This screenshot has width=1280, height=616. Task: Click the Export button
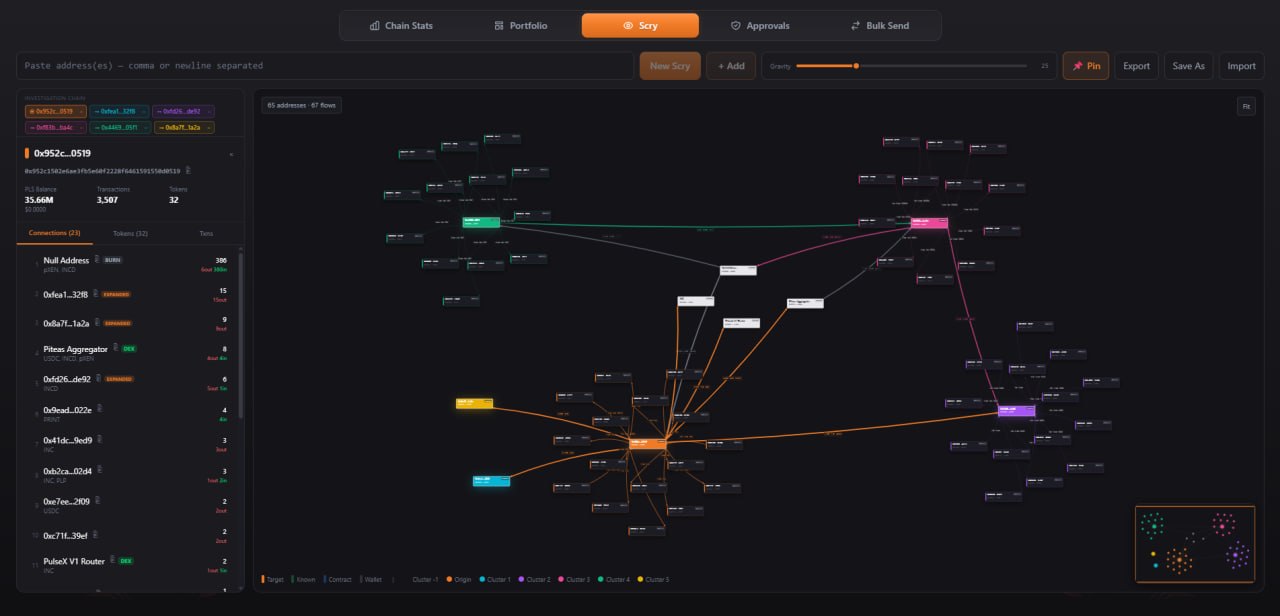click(1136, 66)
